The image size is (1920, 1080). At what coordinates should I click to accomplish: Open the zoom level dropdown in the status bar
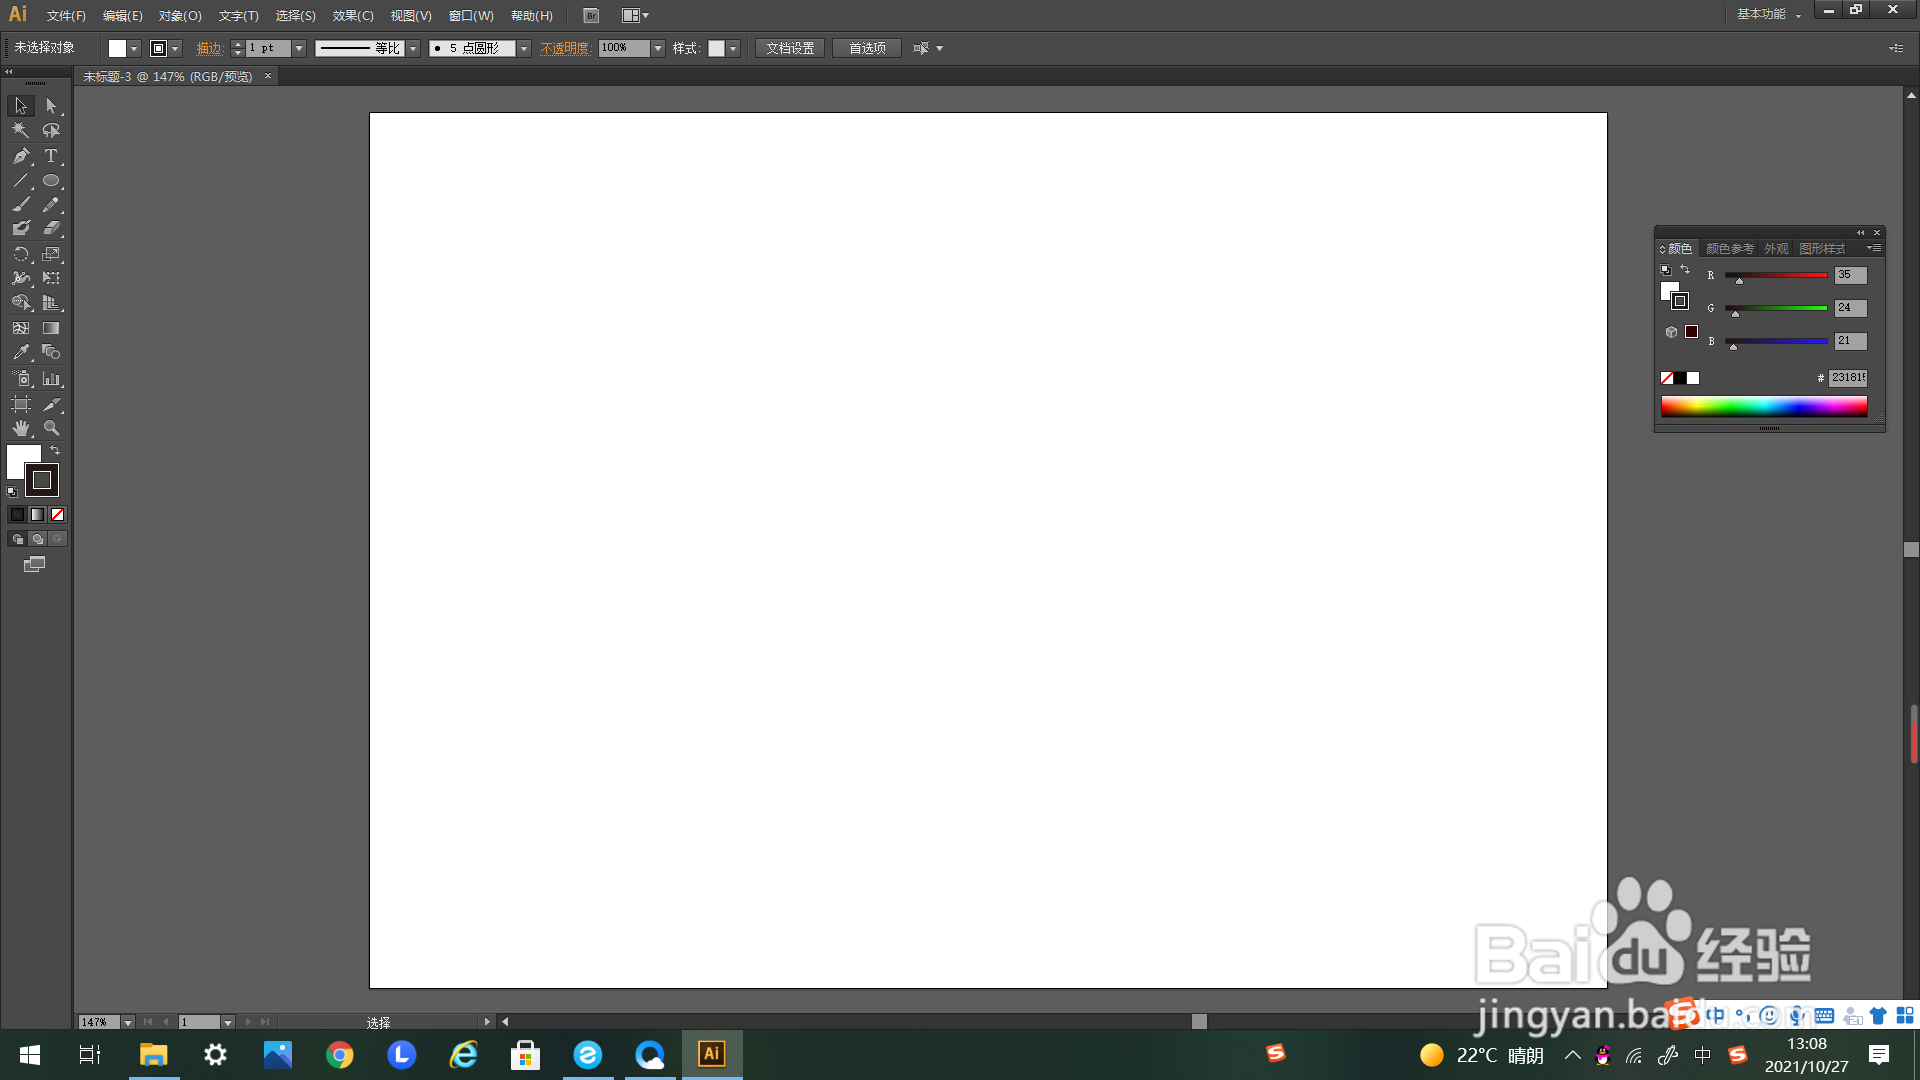click(128, 1022)
